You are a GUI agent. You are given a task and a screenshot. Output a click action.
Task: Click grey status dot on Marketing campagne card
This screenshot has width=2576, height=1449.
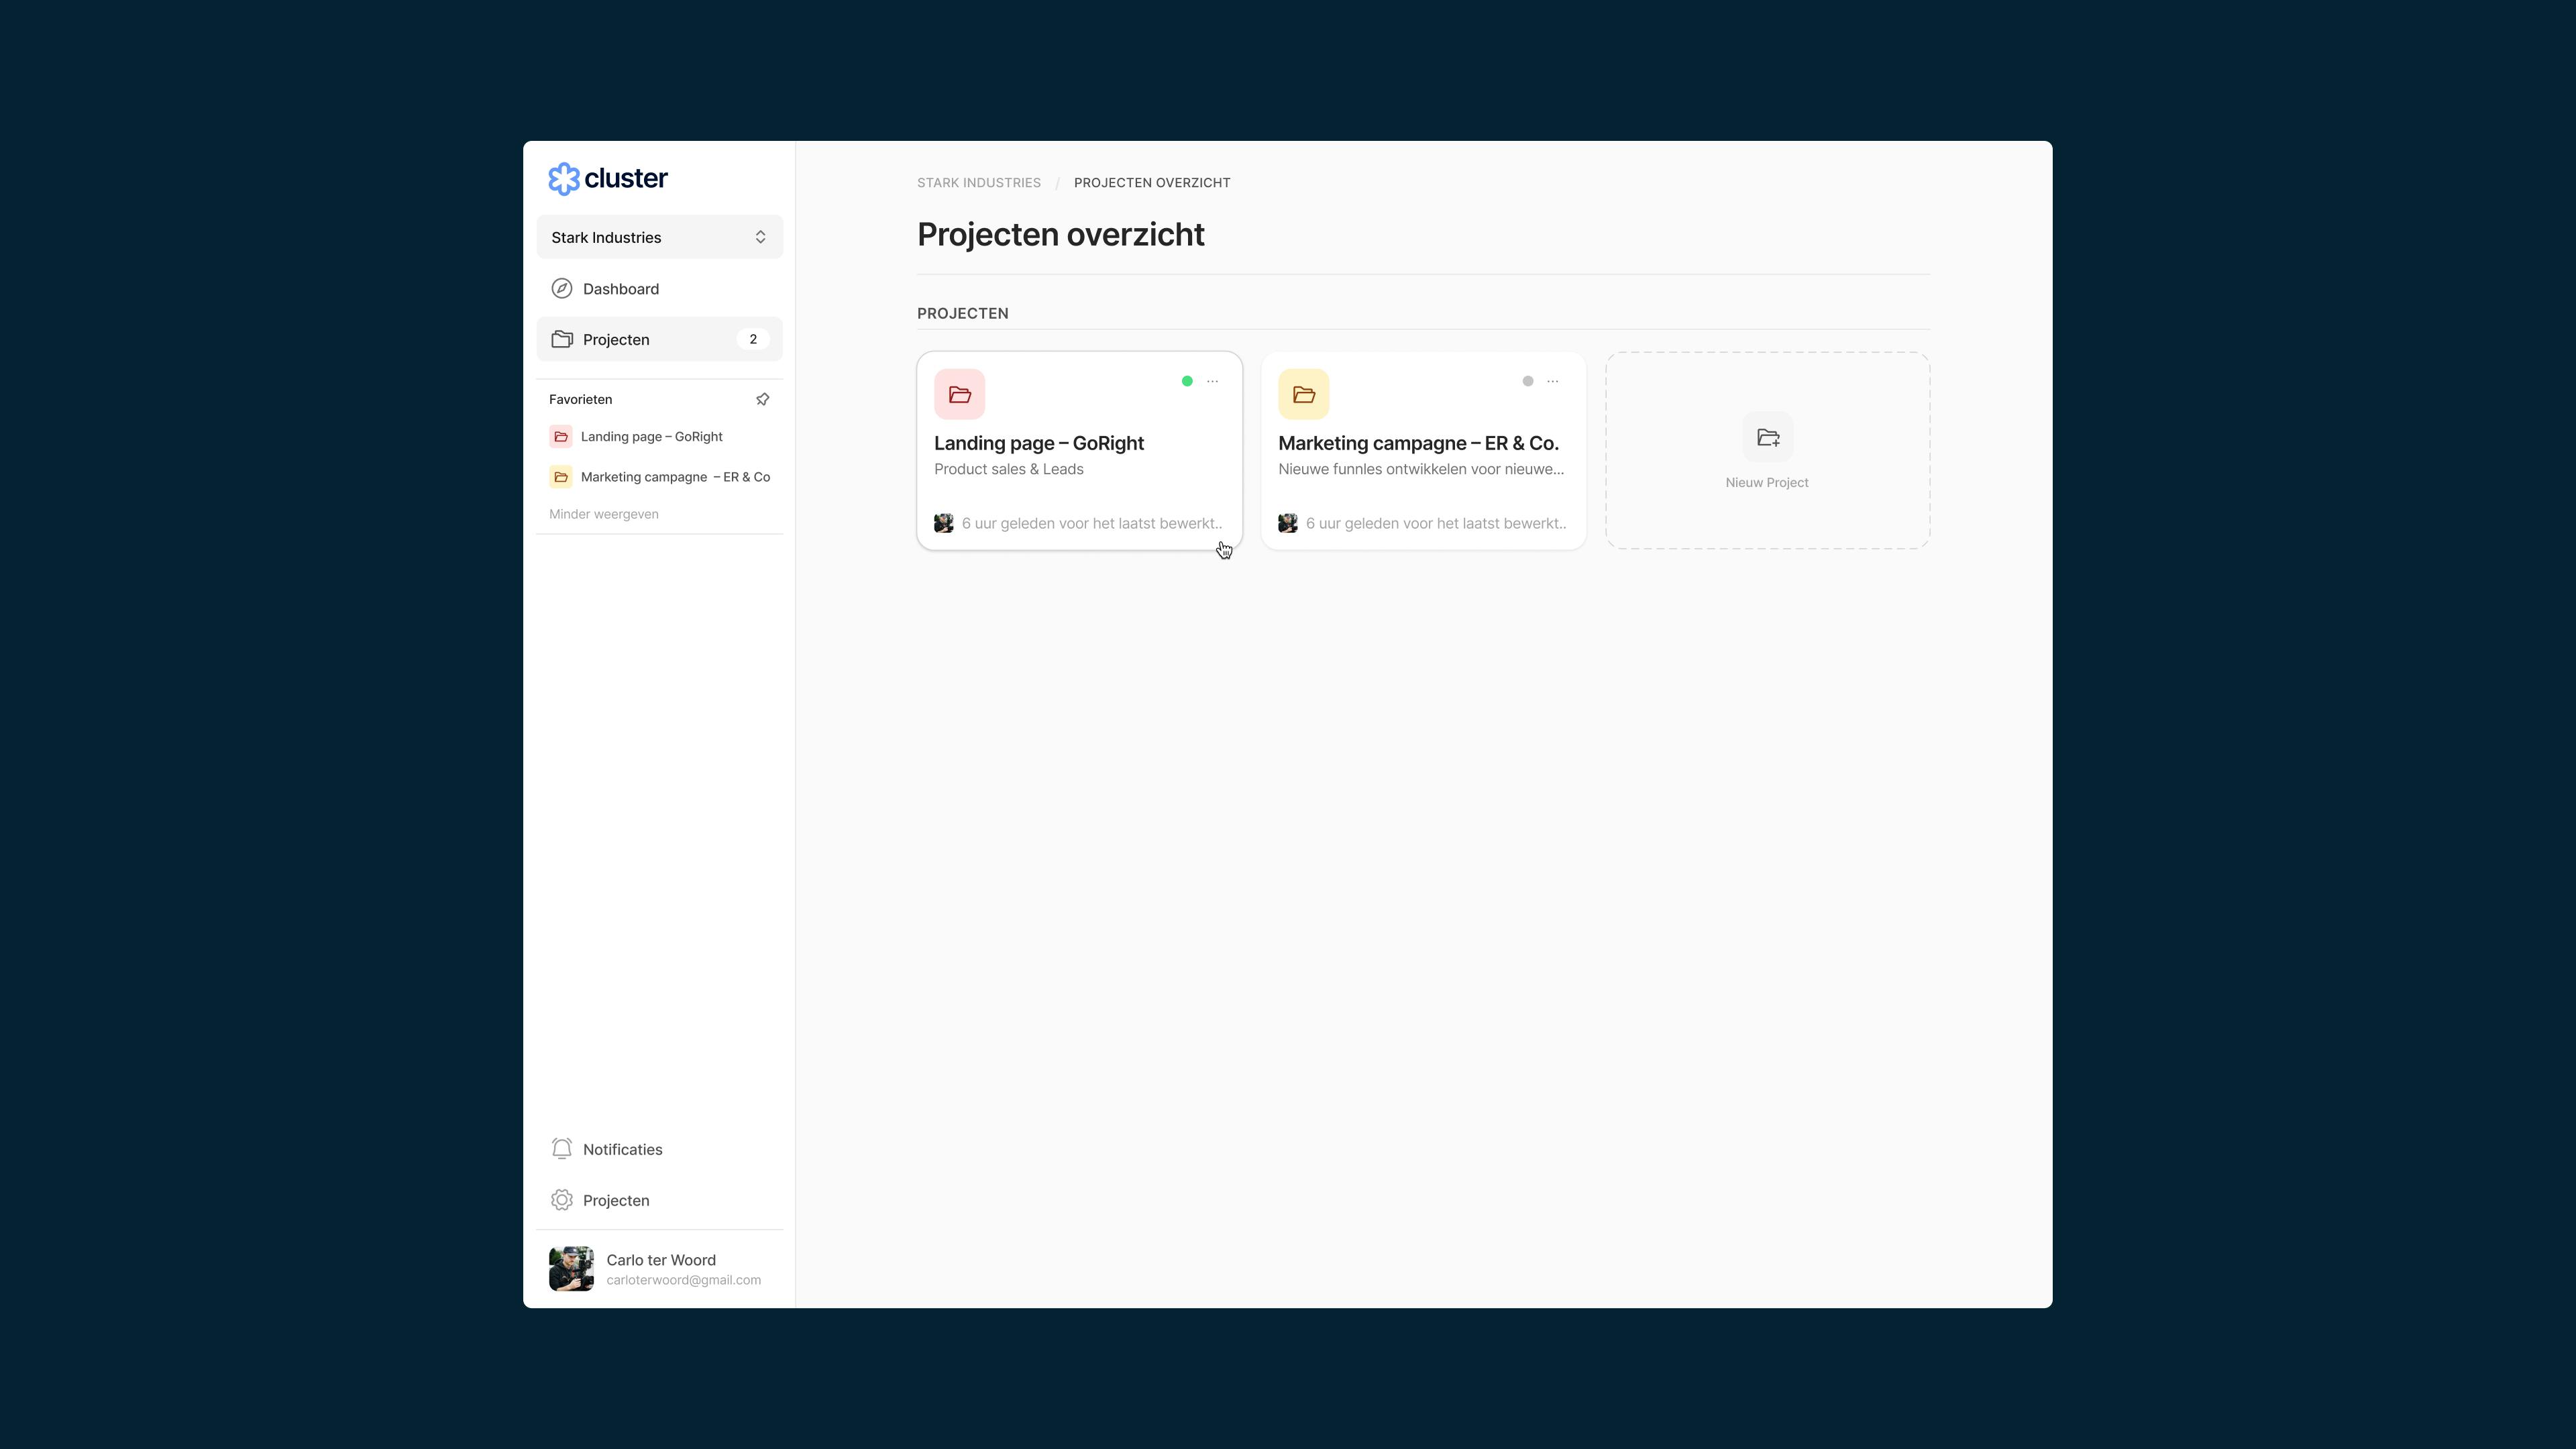(1528, 381)
